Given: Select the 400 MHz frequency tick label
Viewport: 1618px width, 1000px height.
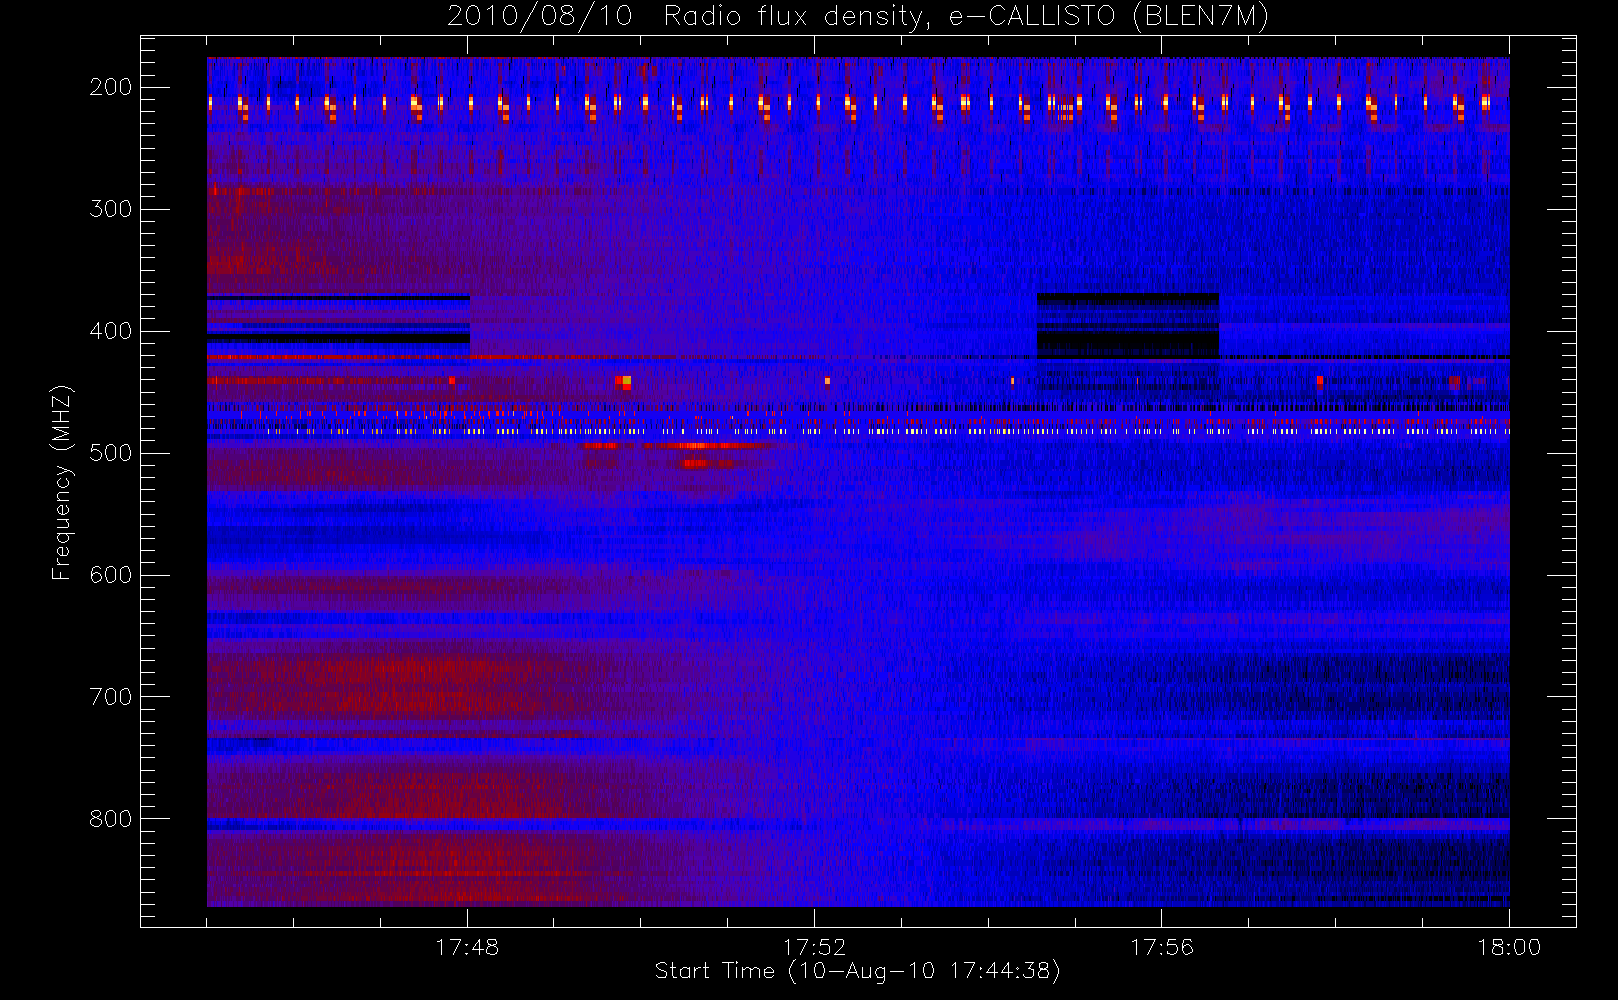Looking at the screenshot, I should click(110, 331).
